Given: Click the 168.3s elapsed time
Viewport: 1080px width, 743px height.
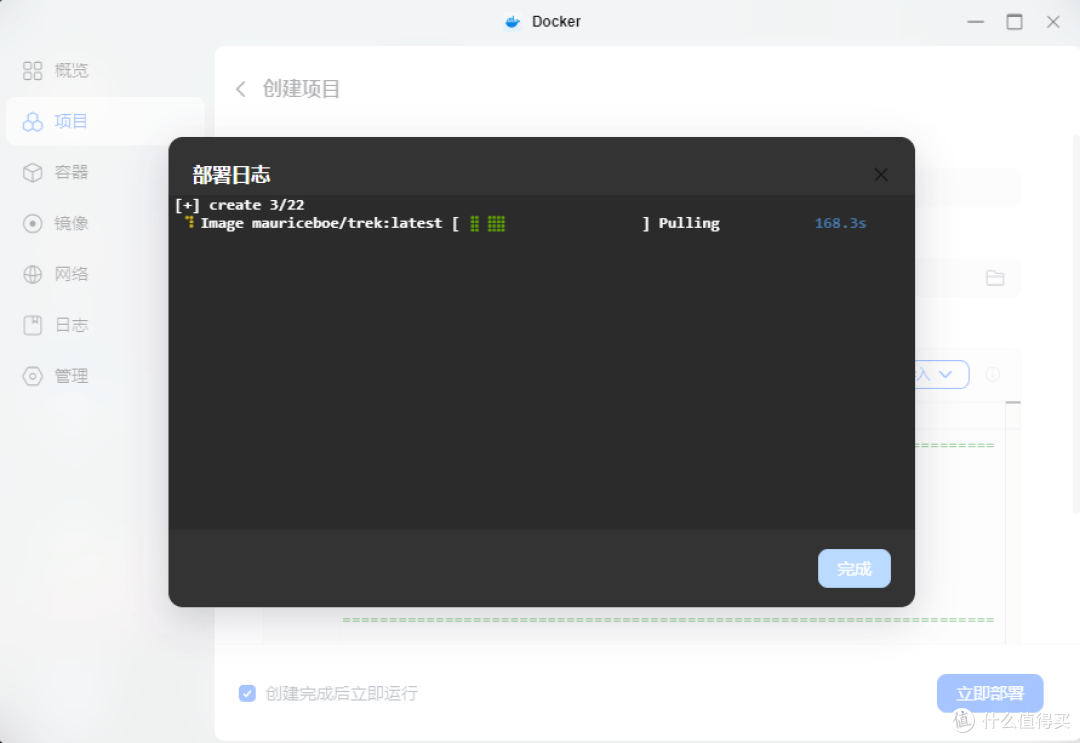Looking at the screenshot, I should coord(840,223).
